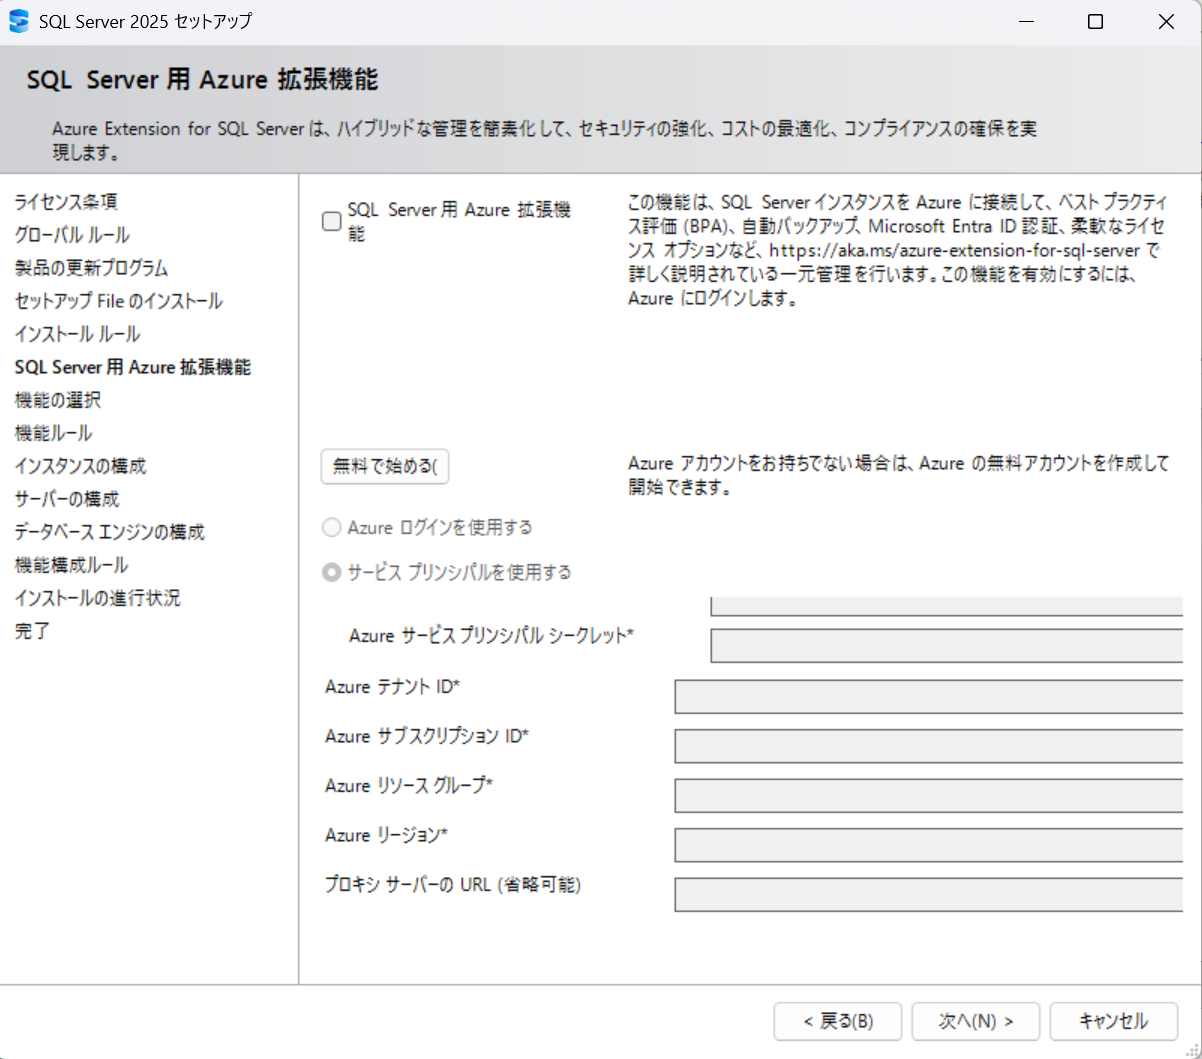Proceed with the 次へ(N) button
Viewport: 1202px width, 1059px height.
[976, 1021]
